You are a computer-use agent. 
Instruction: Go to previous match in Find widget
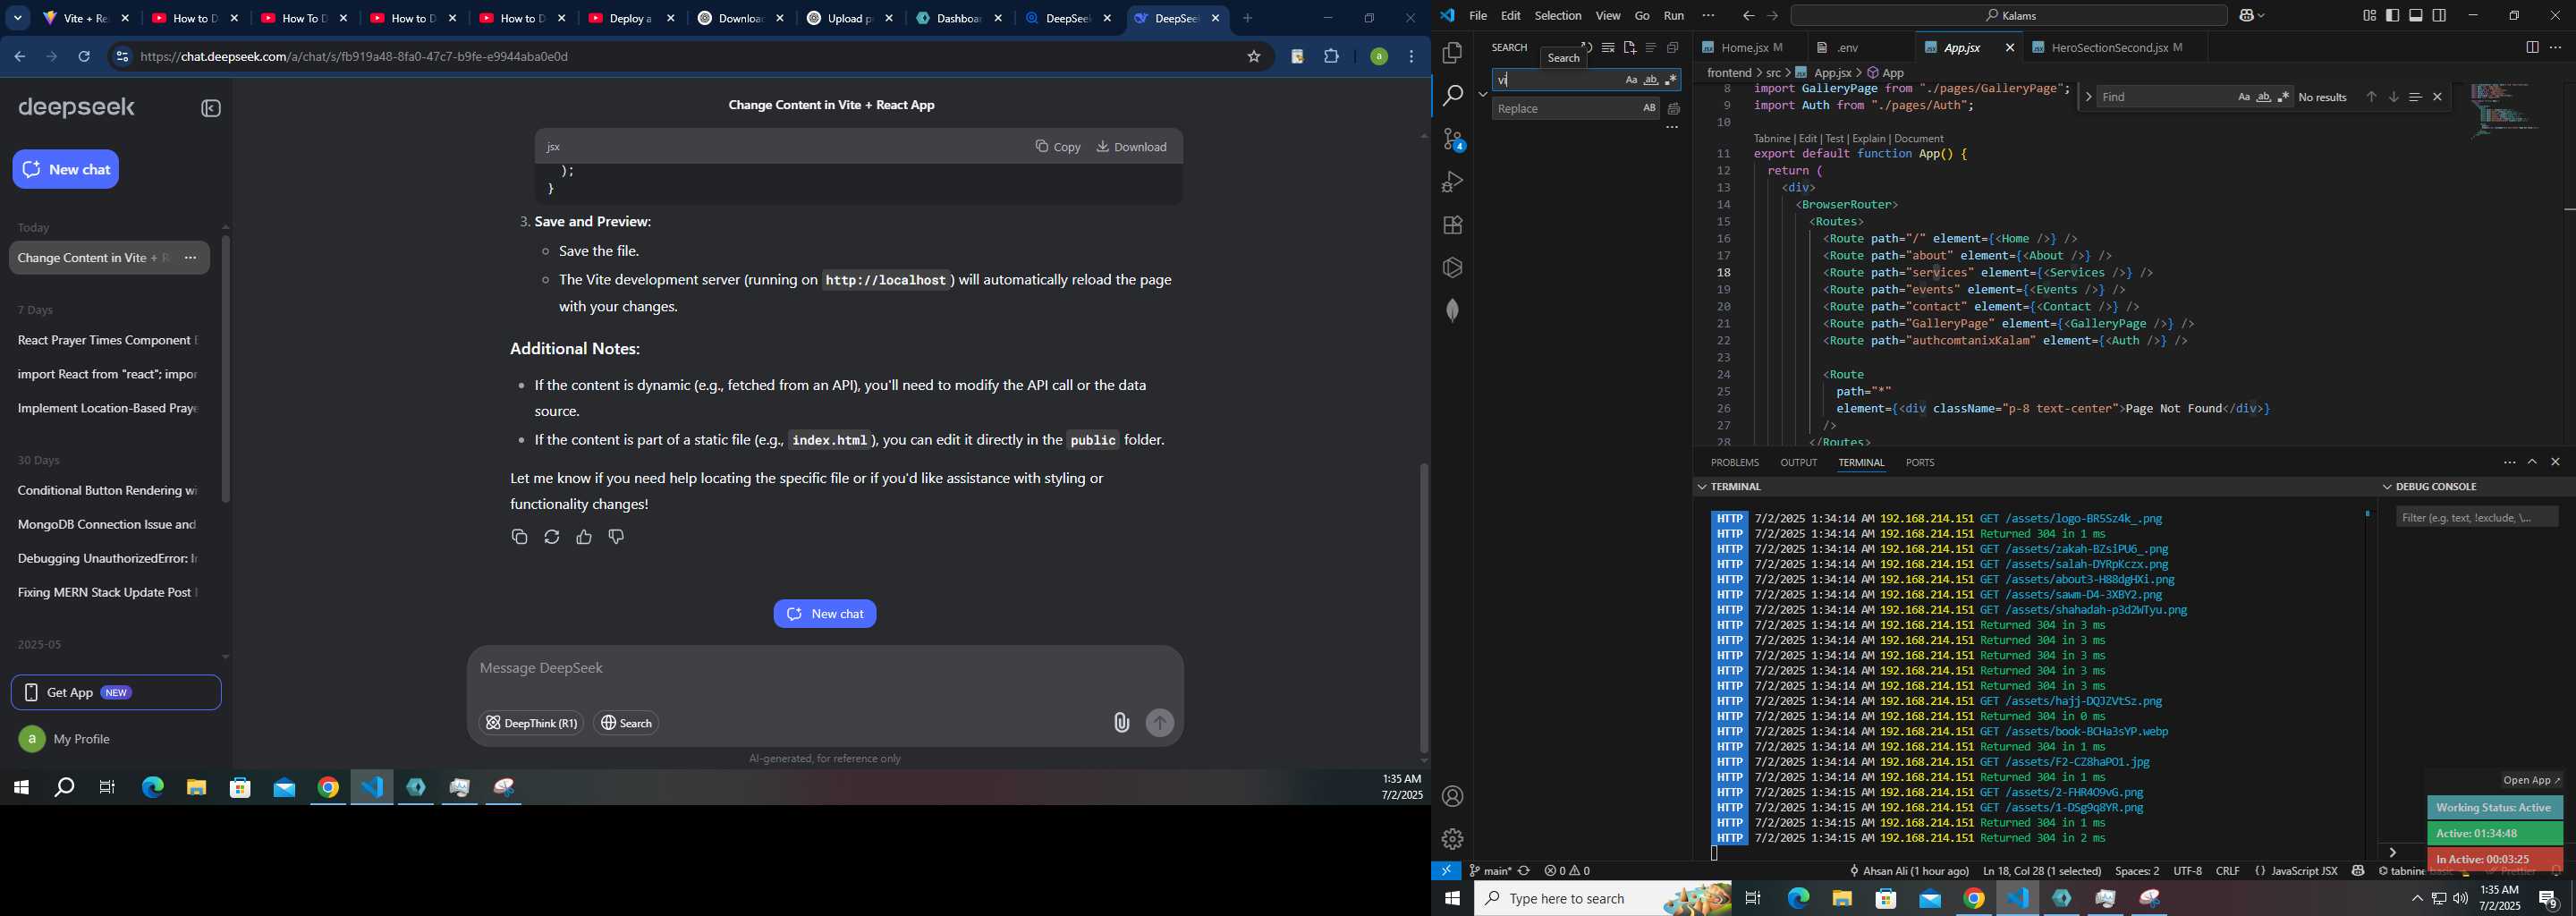[2371, 97]
